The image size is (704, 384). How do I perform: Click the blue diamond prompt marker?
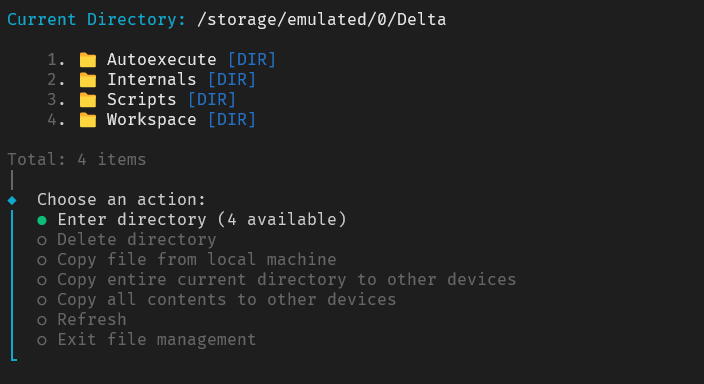[x=12, y=200]
